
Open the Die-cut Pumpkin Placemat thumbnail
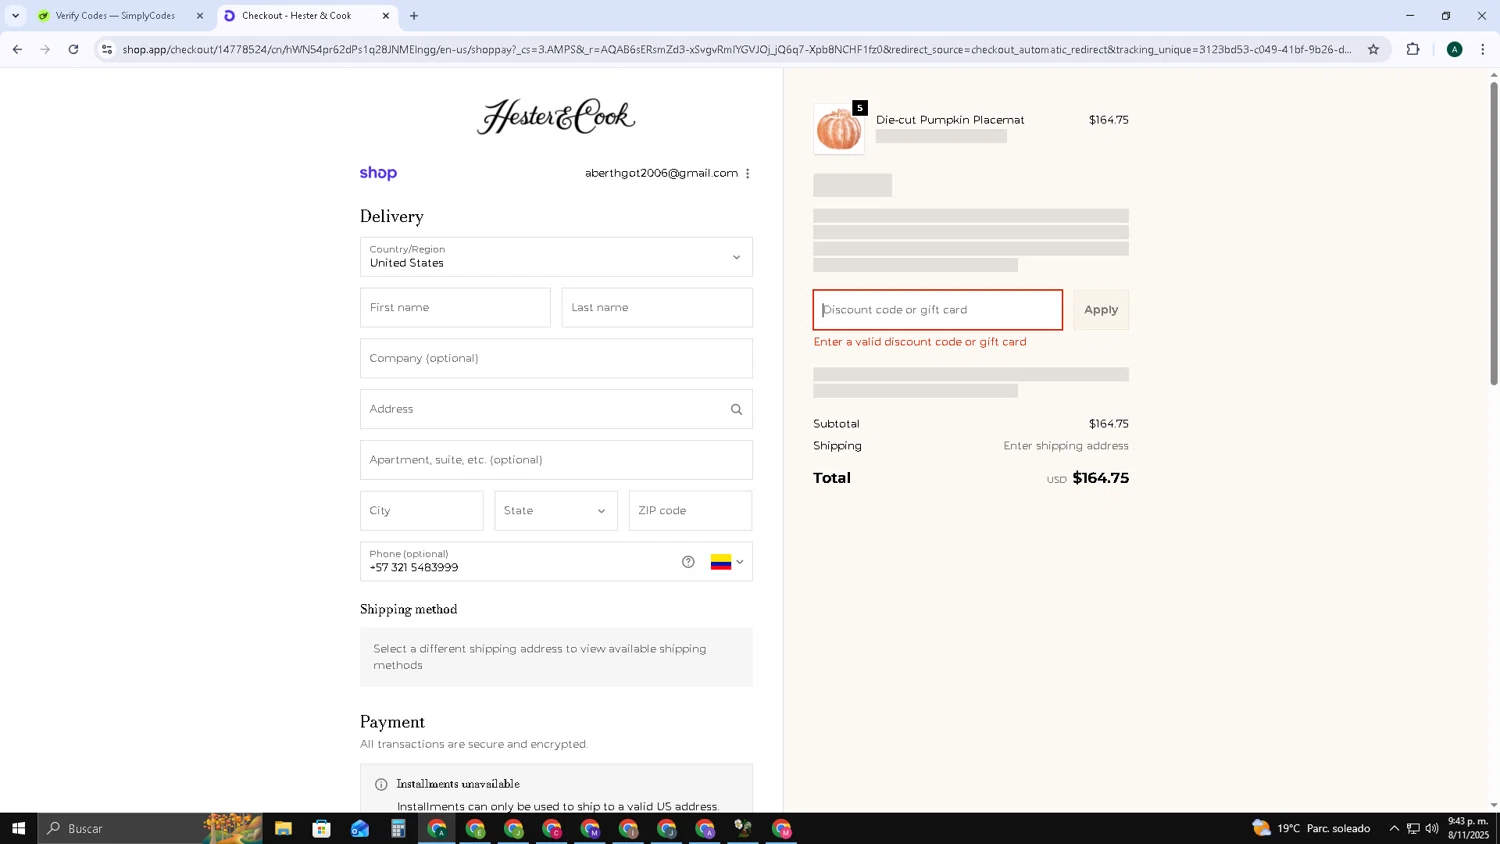(839, 129)
